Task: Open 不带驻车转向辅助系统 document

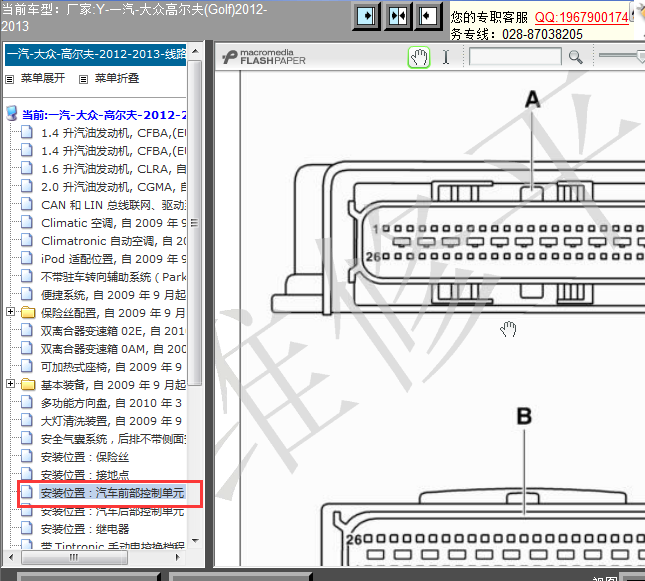Action: coord(114,277)
